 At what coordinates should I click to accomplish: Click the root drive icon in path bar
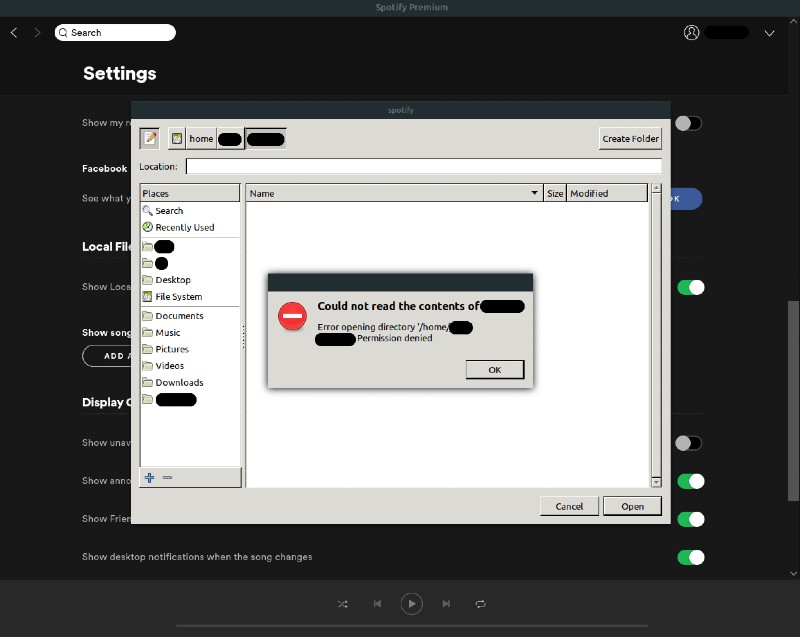click(x=177, y=138)
